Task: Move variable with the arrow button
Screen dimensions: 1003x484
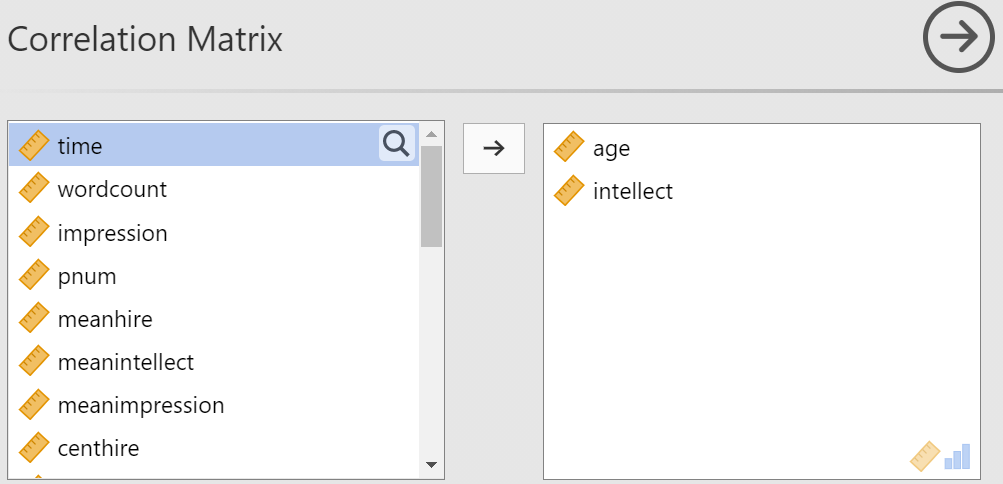Action: click(494, 148)
